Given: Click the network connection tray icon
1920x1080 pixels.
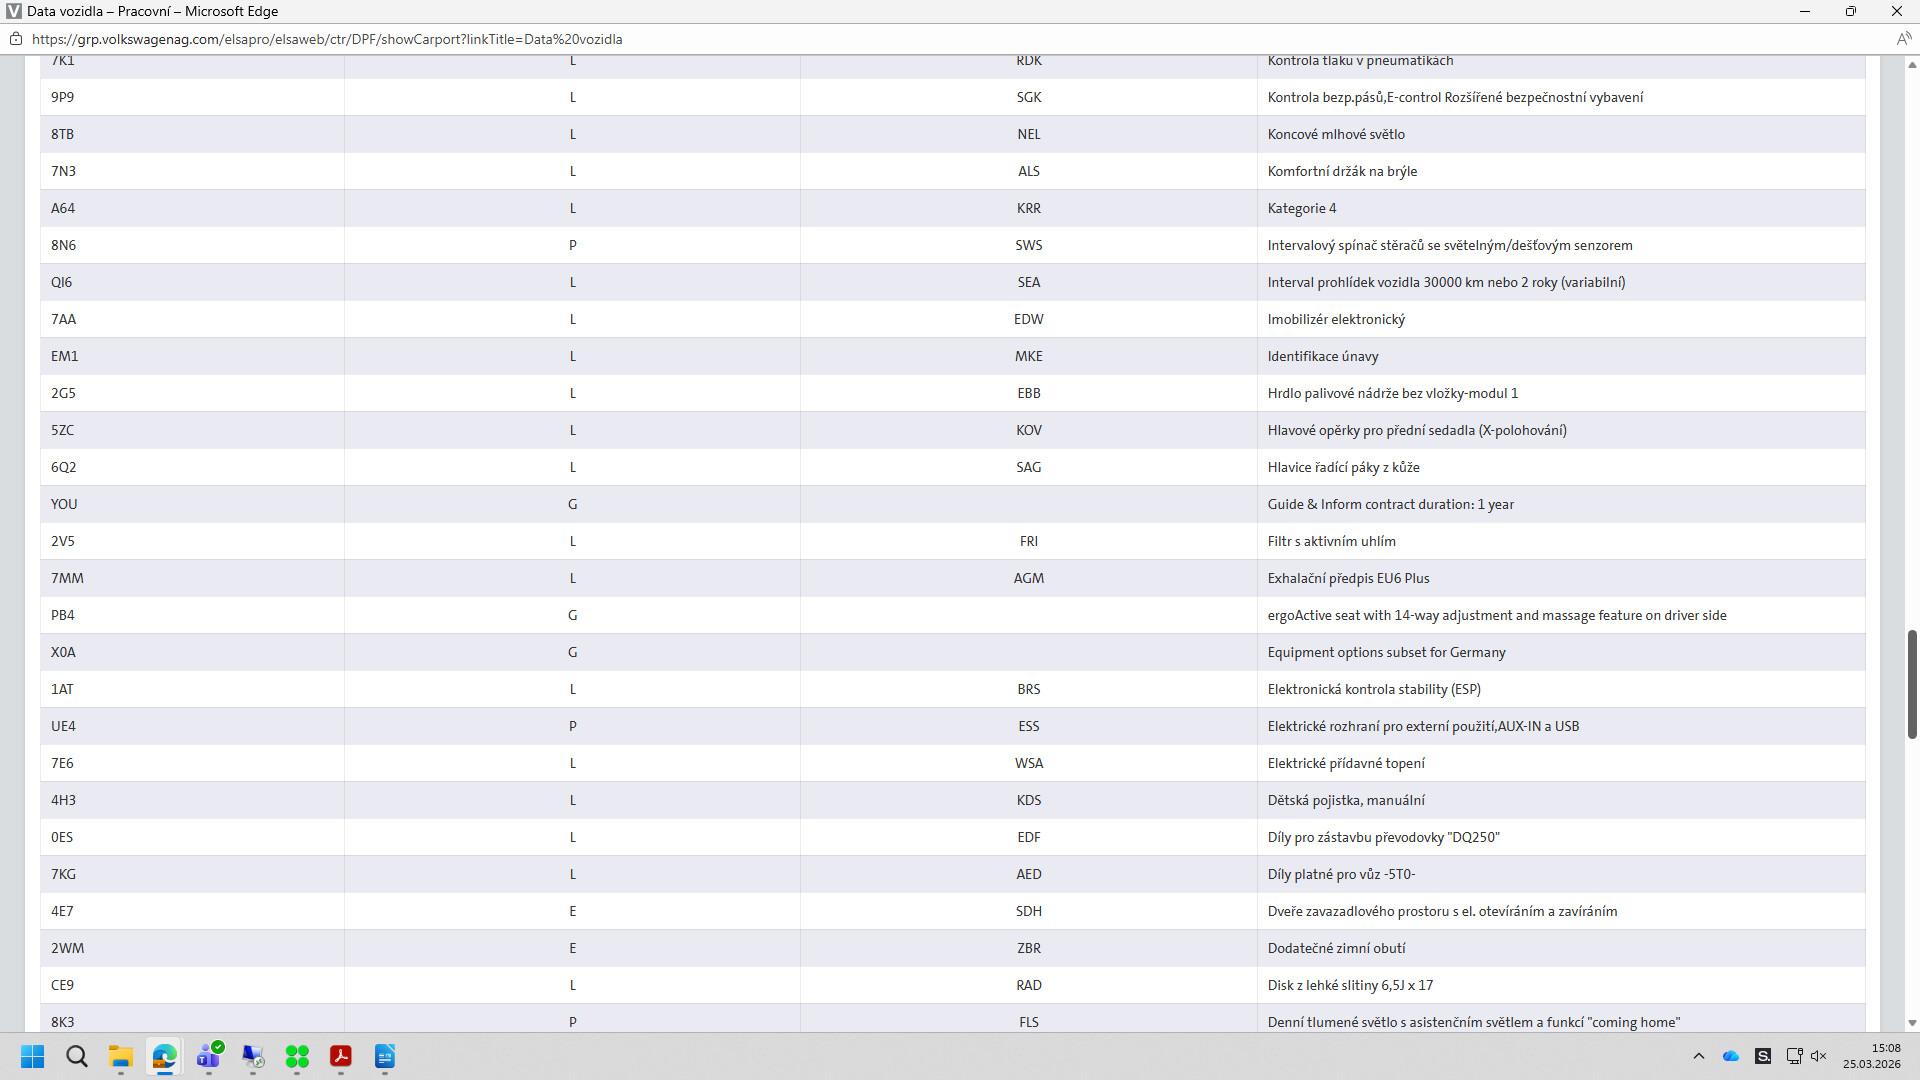Looking at the screenshot, I should (x=1794, y=1056).
